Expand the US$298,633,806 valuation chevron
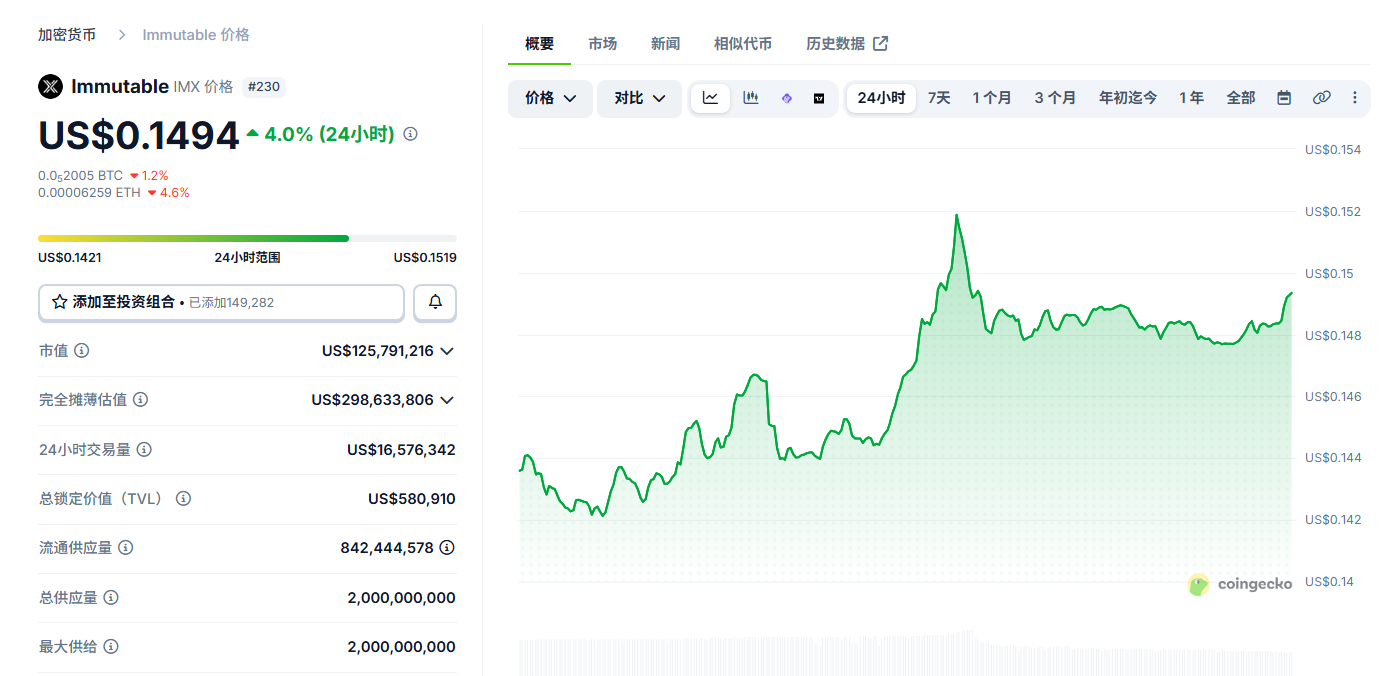This screenshot has height=676, width=1391. [x=447, y=400]
